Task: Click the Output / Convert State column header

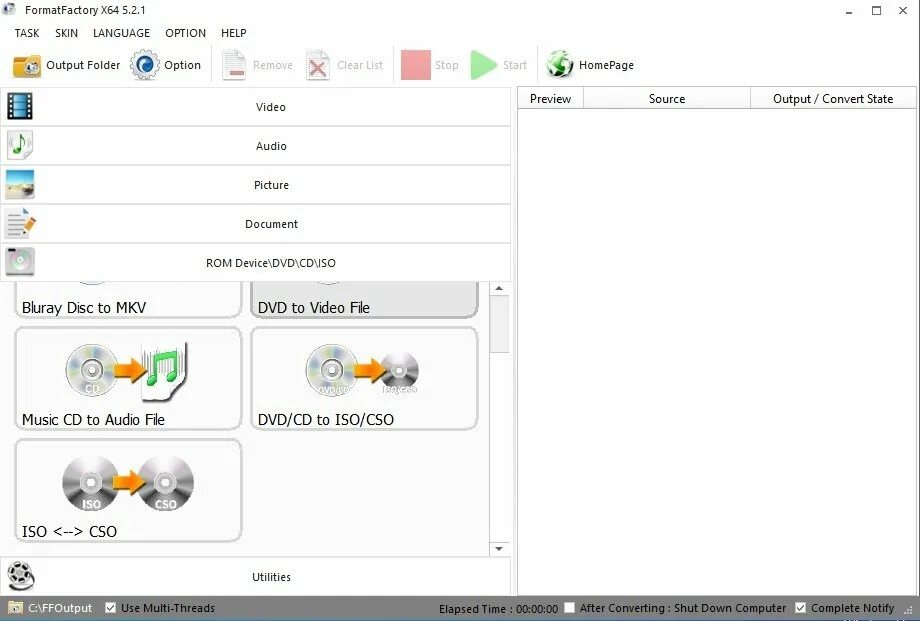Action: coord(833,99)
